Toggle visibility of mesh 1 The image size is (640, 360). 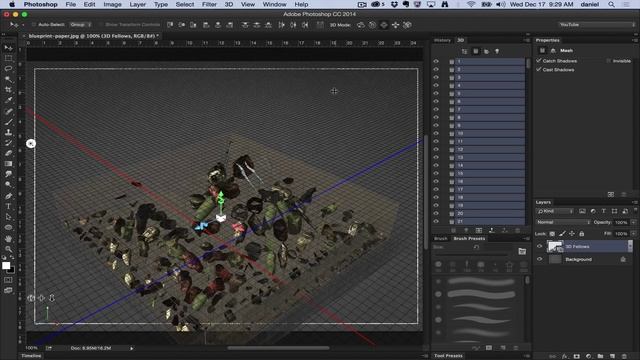[436, 61]
